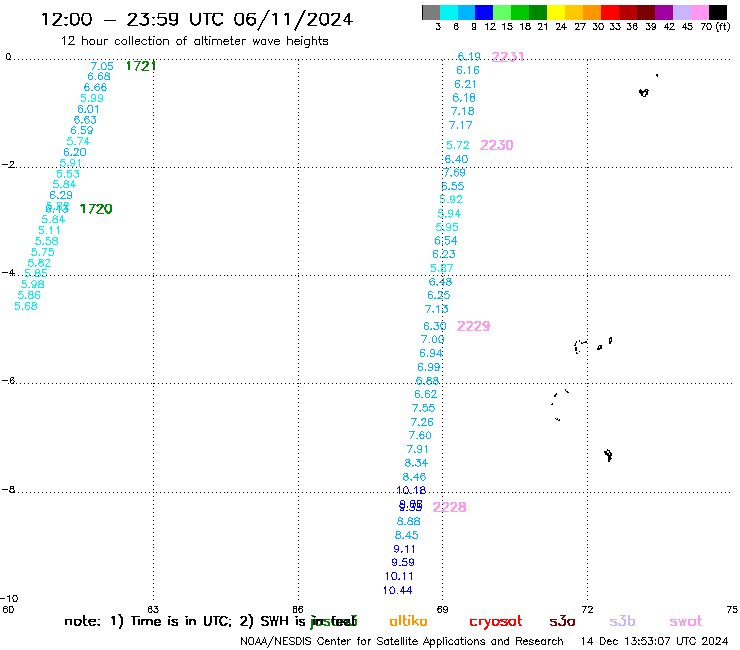Select wave height value 9.59
The image size is (740, 650).
(x=403, y=562)
